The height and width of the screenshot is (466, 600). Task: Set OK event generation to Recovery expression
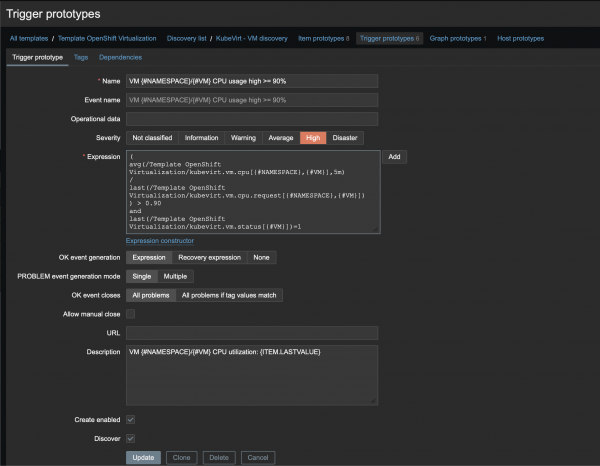[210, 257]
